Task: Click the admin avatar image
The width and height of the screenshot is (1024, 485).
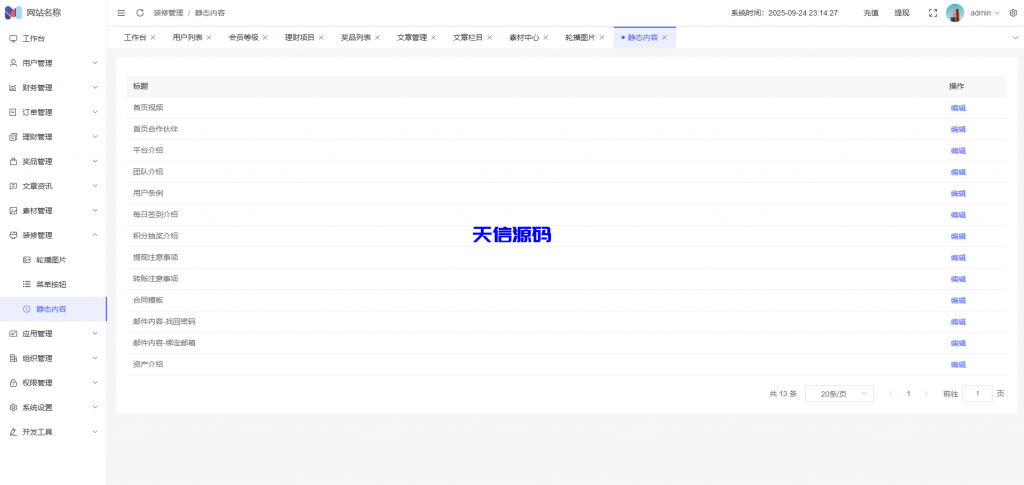Action: [955, 13]
